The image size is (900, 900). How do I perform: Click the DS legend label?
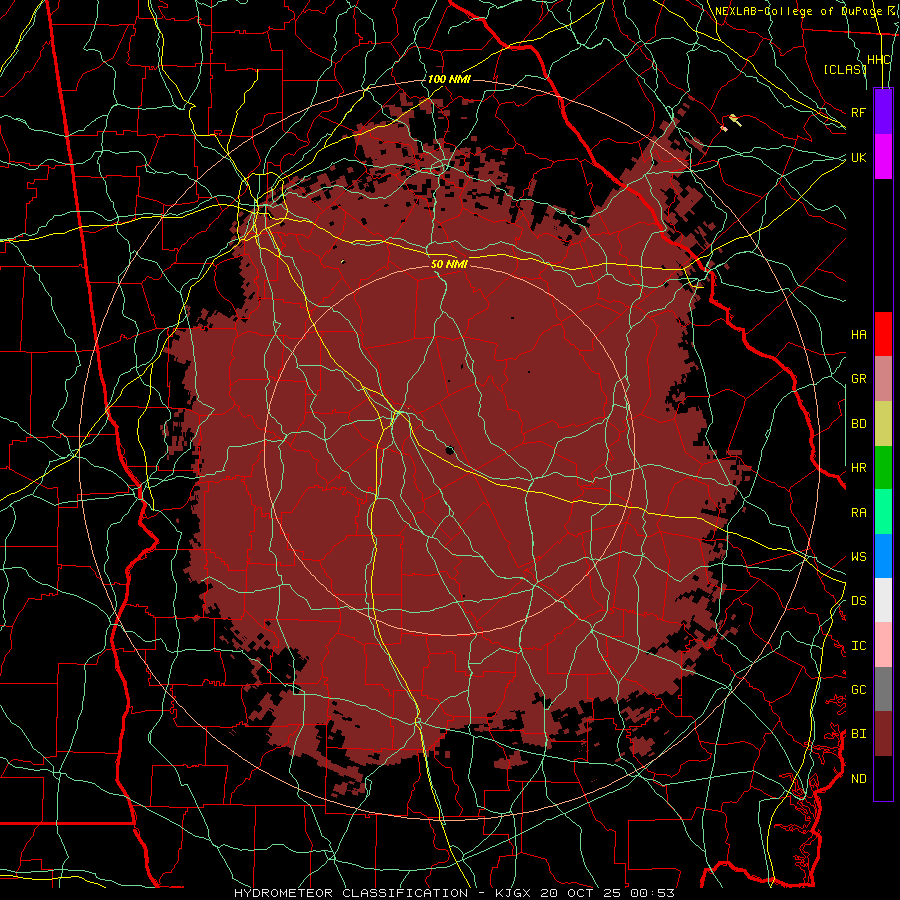[x=858, y=601]
